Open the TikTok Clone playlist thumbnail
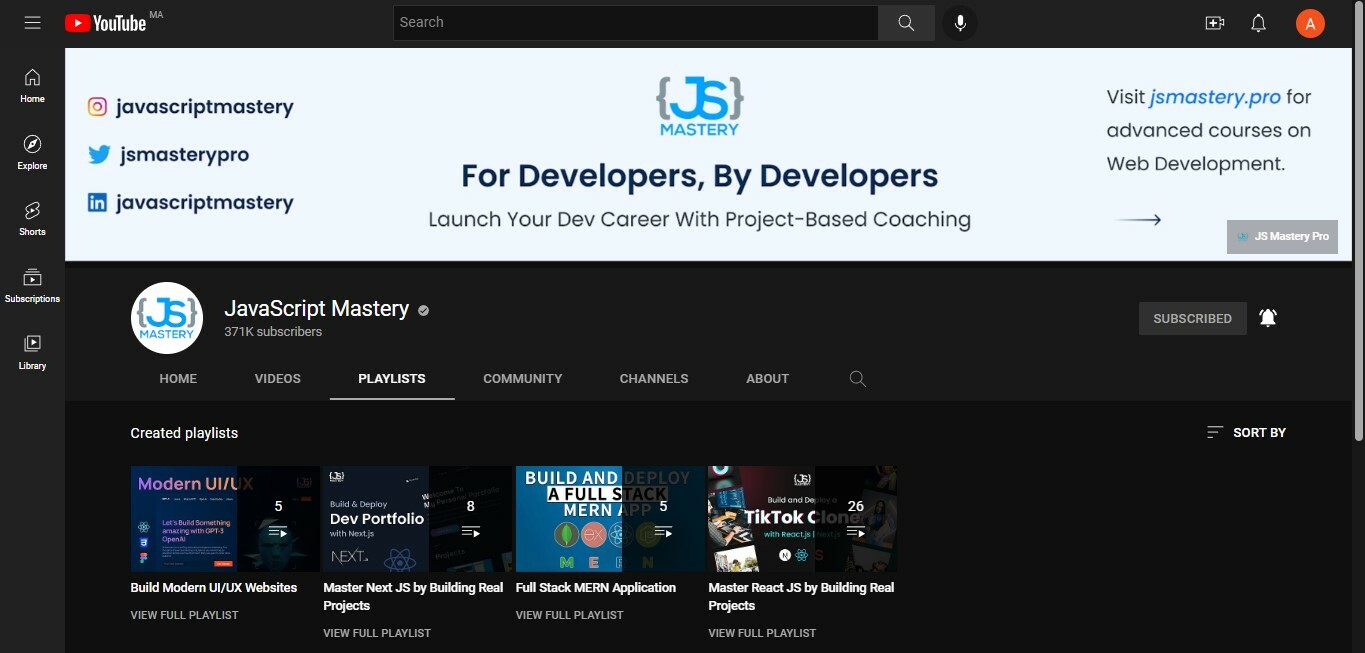Image resolution: width=1365 pixels, height=653 pixels. 802,519
